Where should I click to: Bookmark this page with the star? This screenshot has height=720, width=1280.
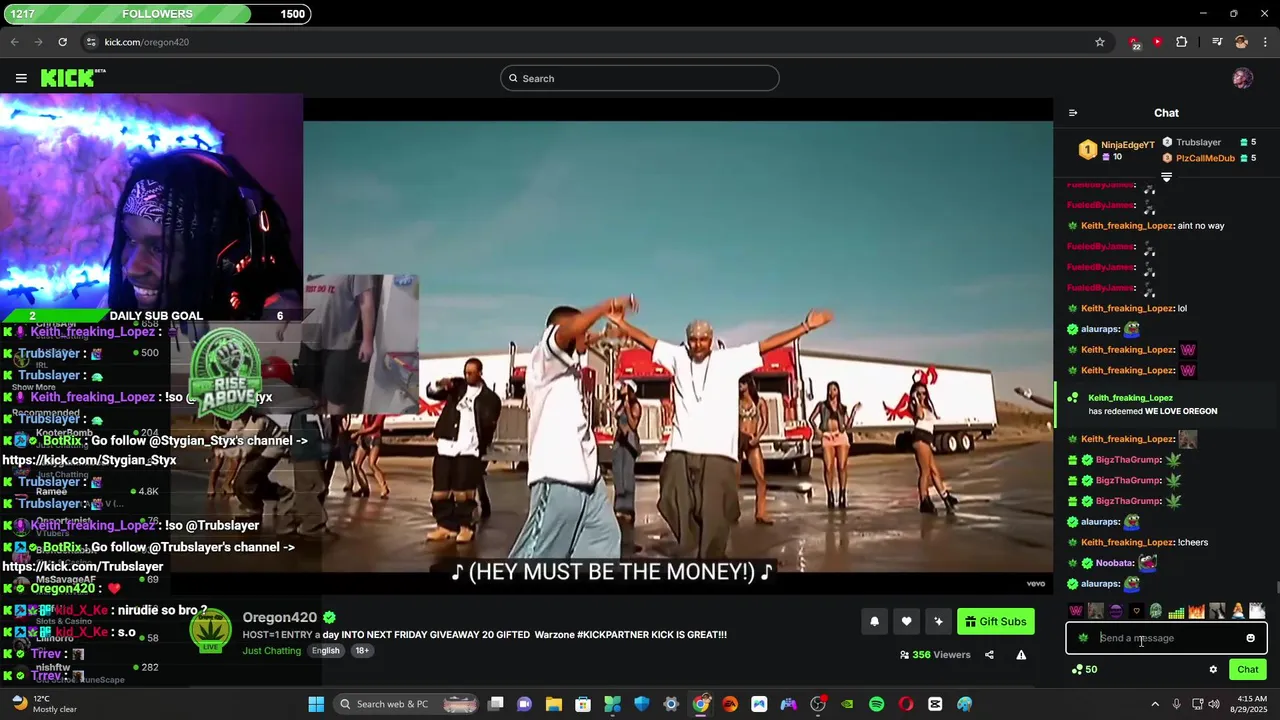[1100, 42]
